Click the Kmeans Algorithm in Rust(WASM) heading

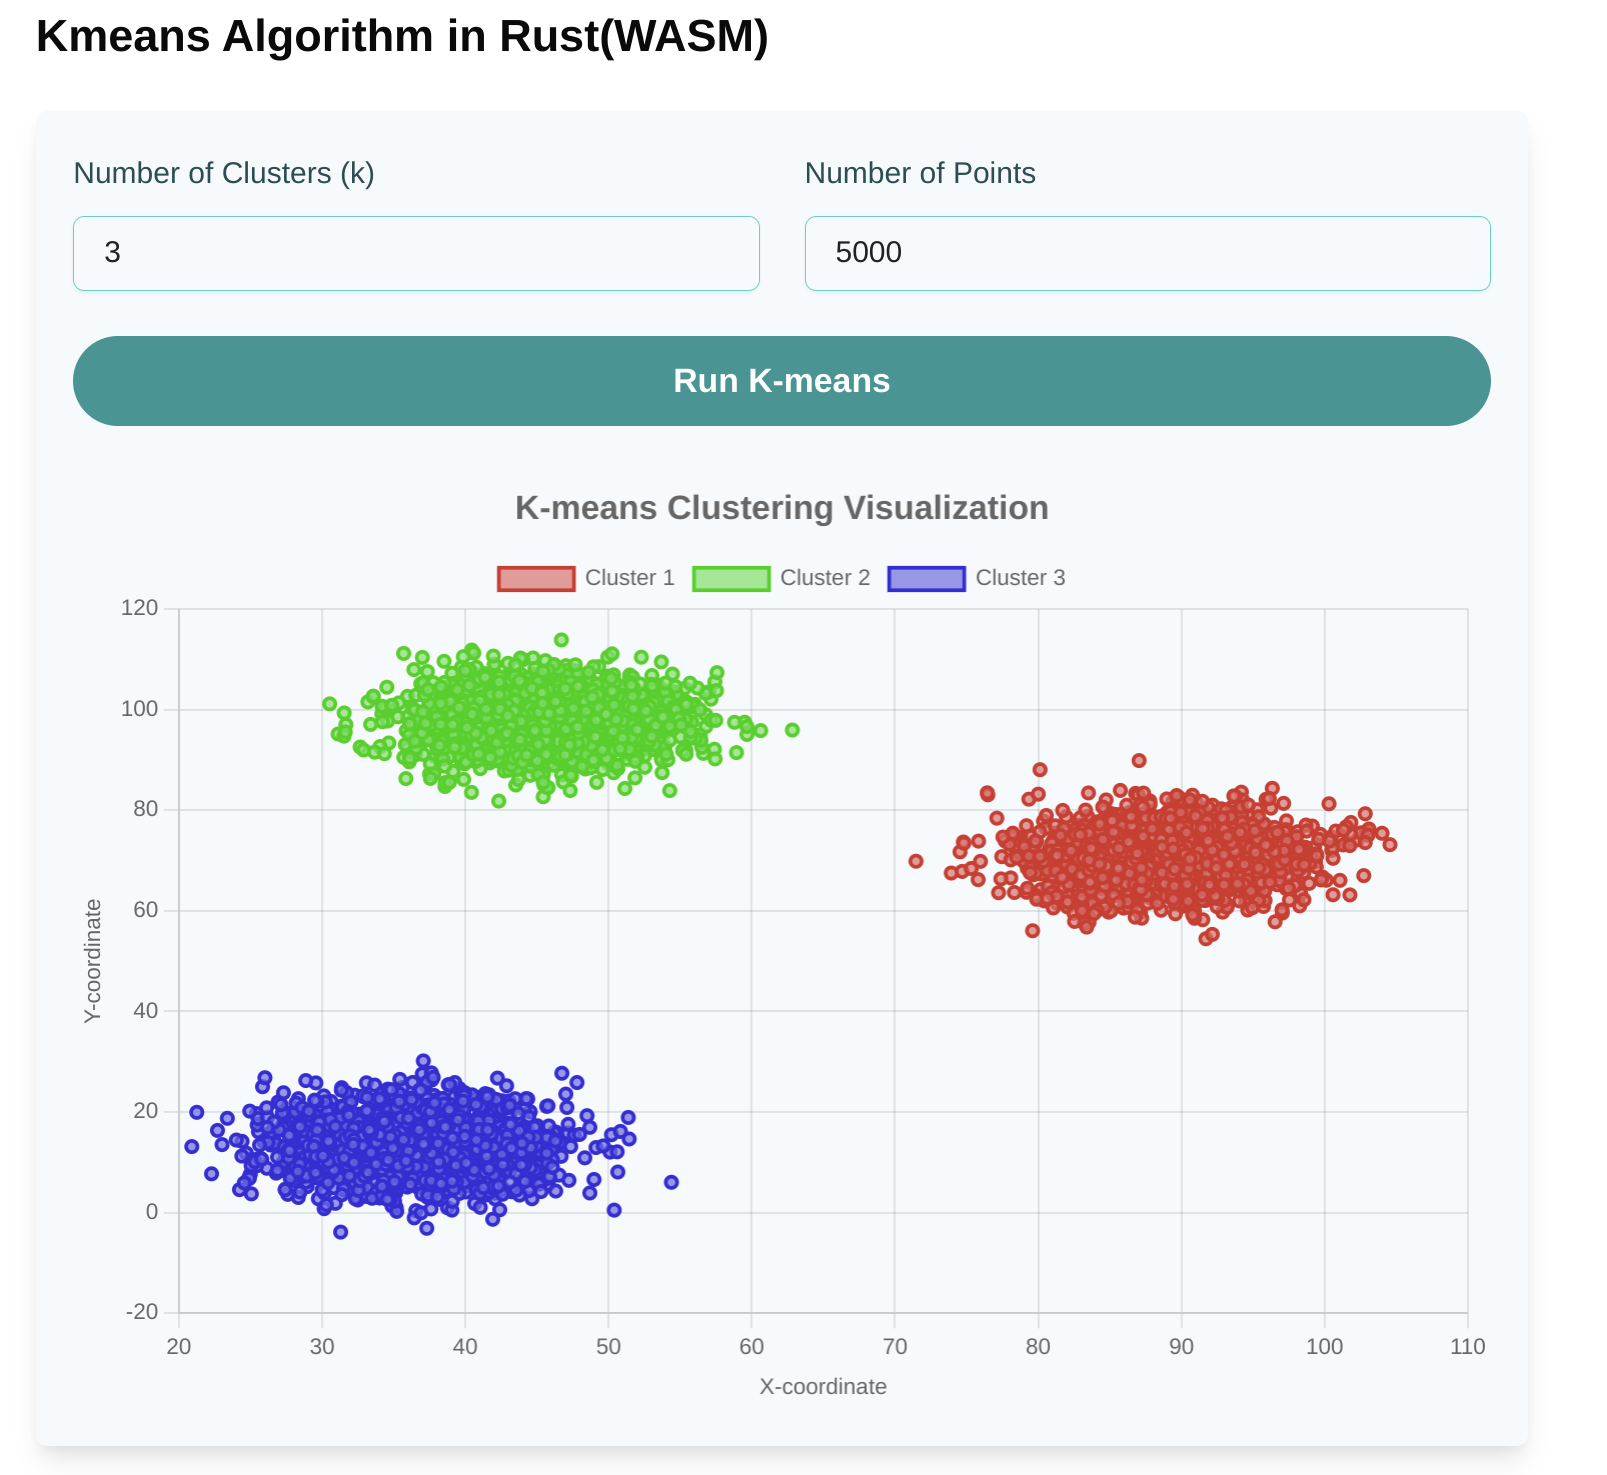pos(402,36)
